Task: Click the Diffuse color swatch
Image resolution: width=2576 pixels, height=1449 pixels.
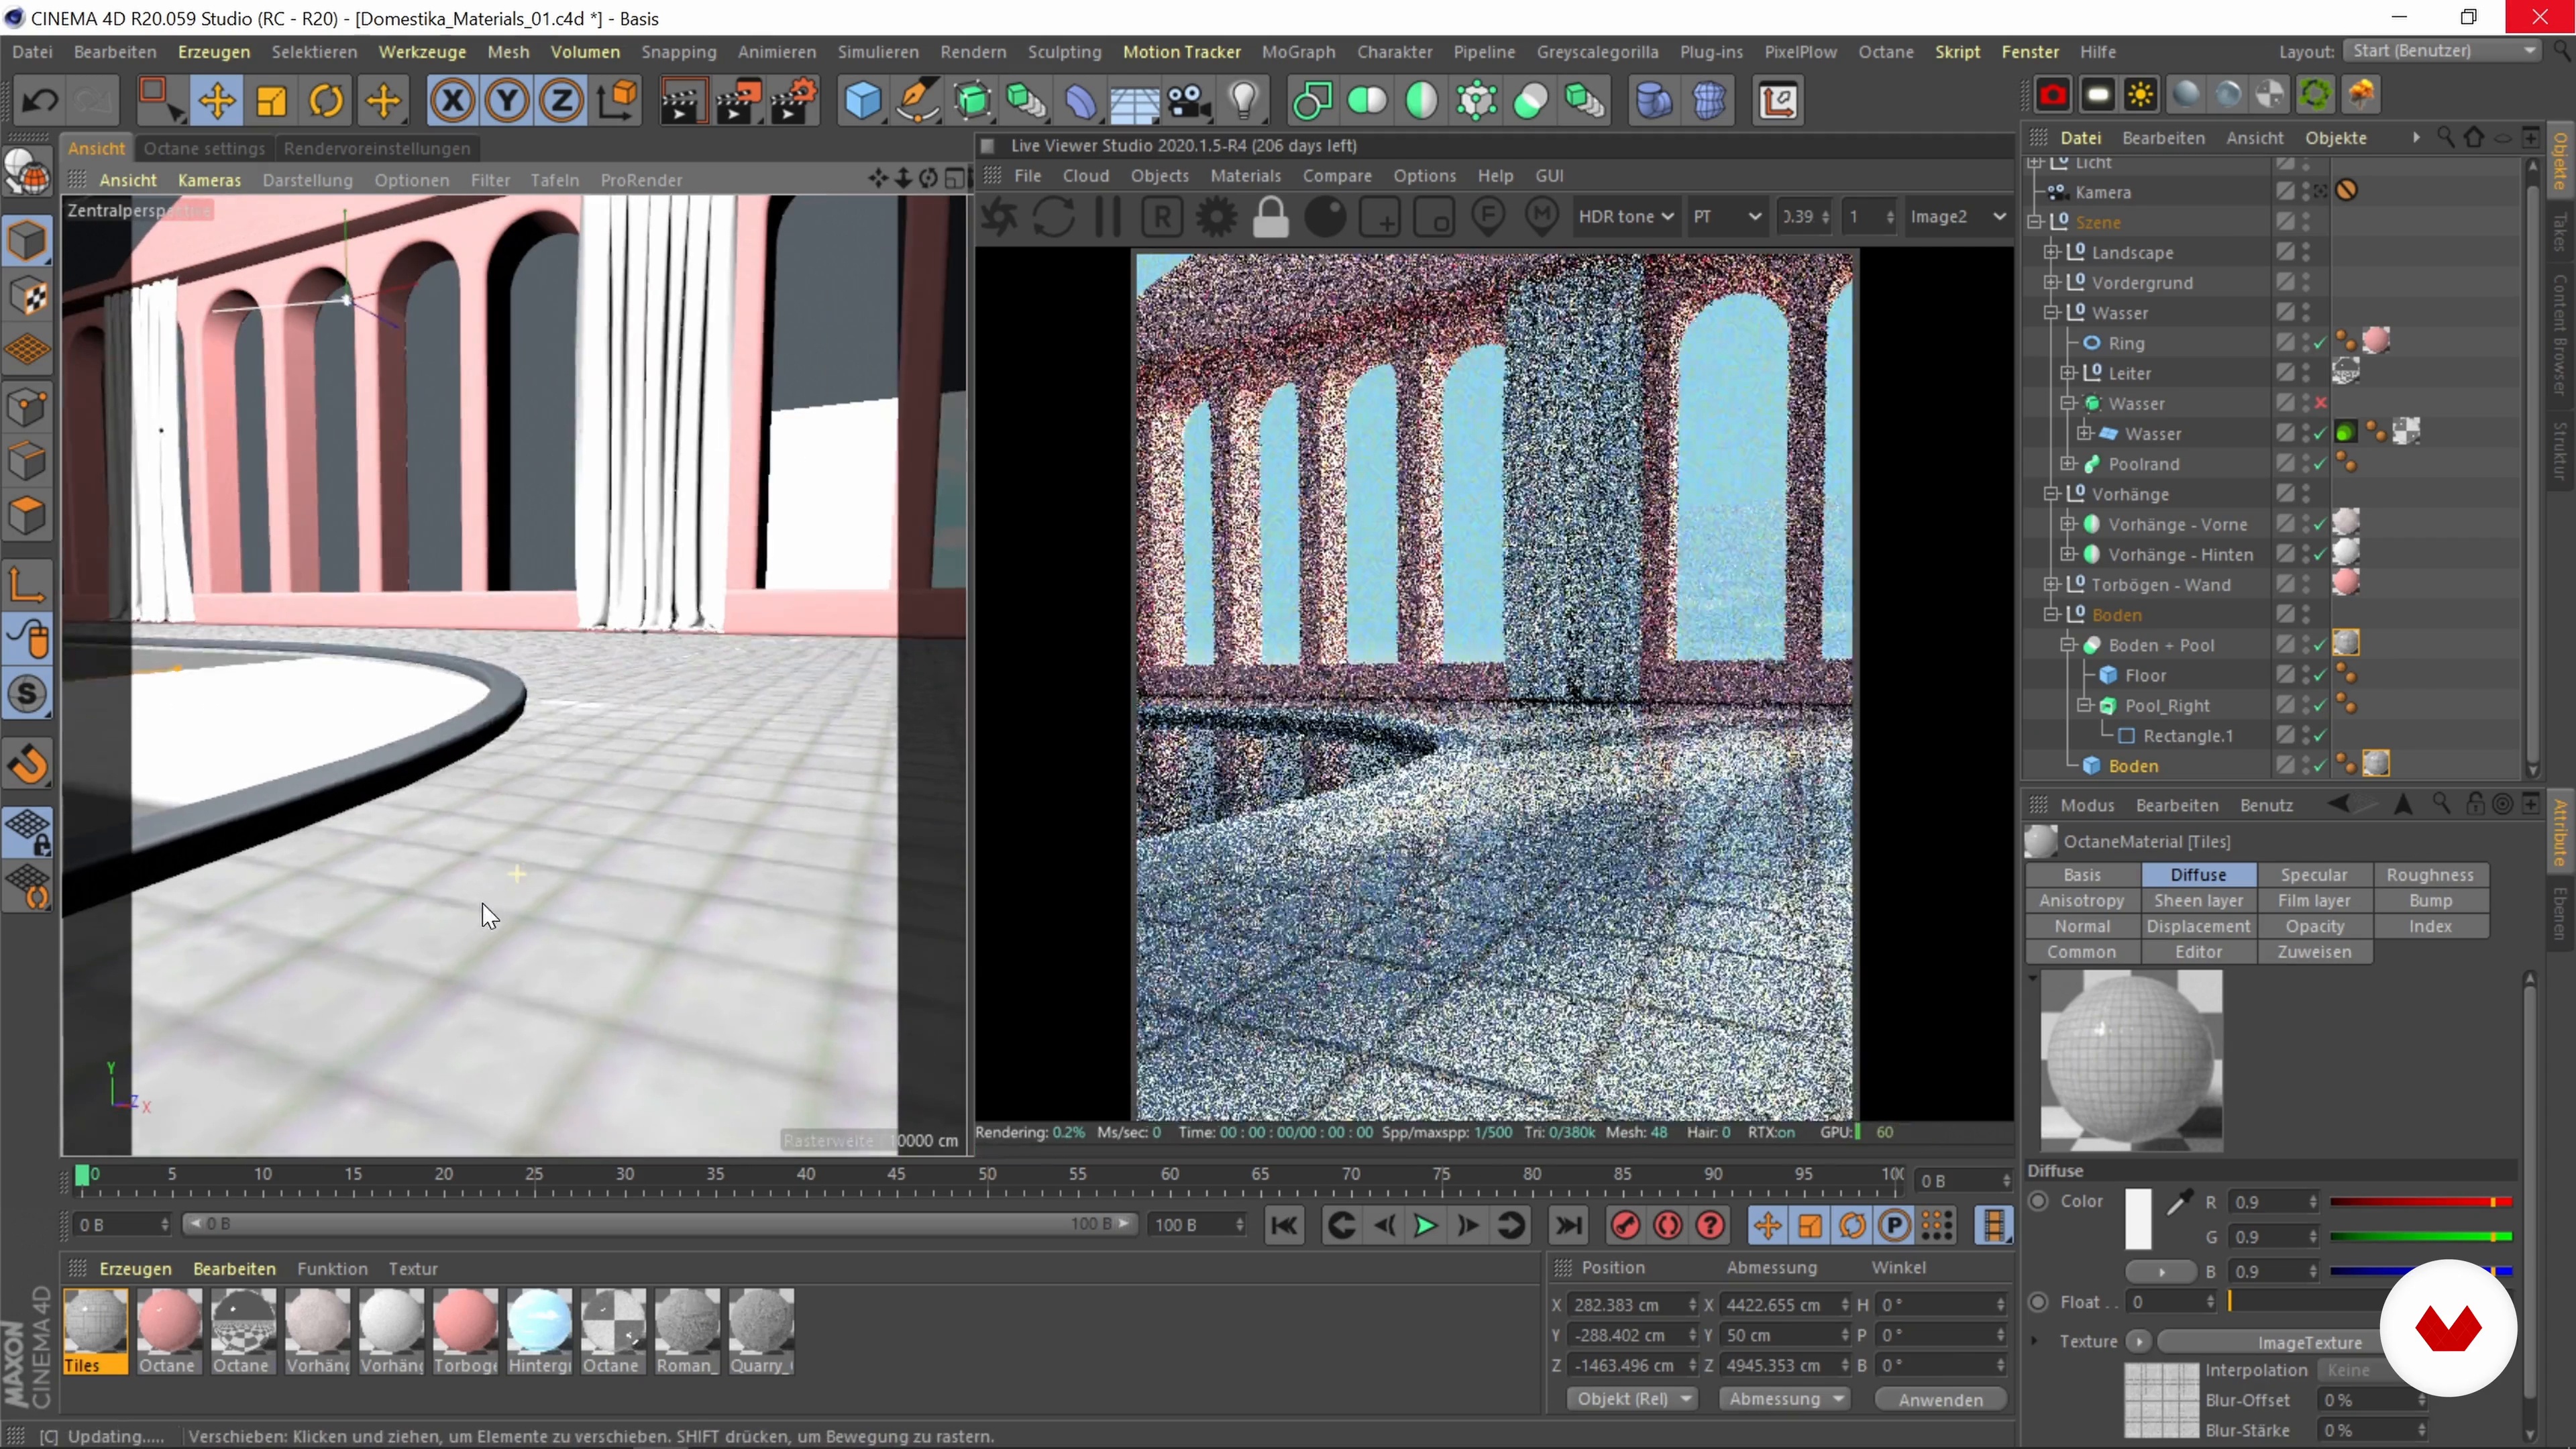Action: [2138, 1219]
